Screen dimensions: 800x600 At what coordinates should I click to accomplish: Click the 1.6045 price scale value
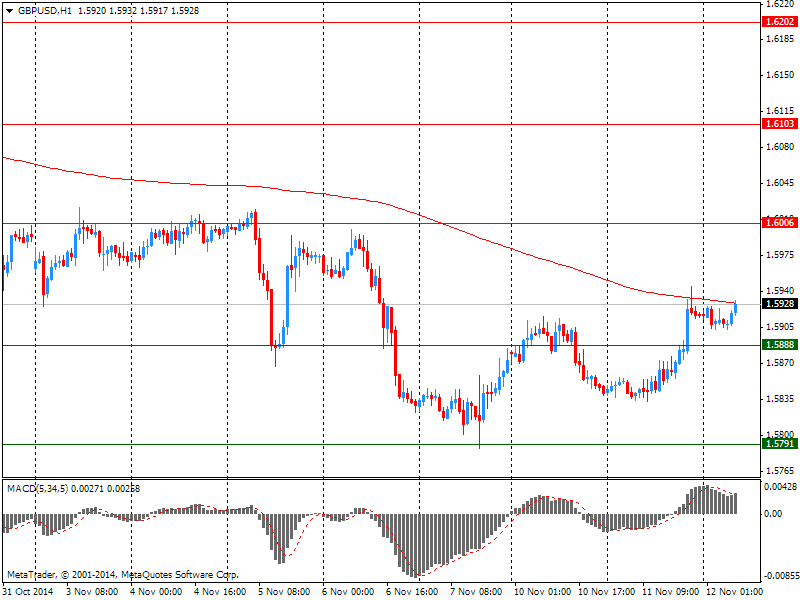[x=780, y=183]
